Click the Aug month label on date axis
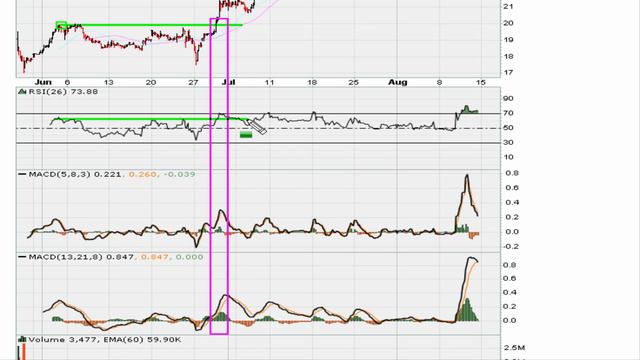 [398, 82]
